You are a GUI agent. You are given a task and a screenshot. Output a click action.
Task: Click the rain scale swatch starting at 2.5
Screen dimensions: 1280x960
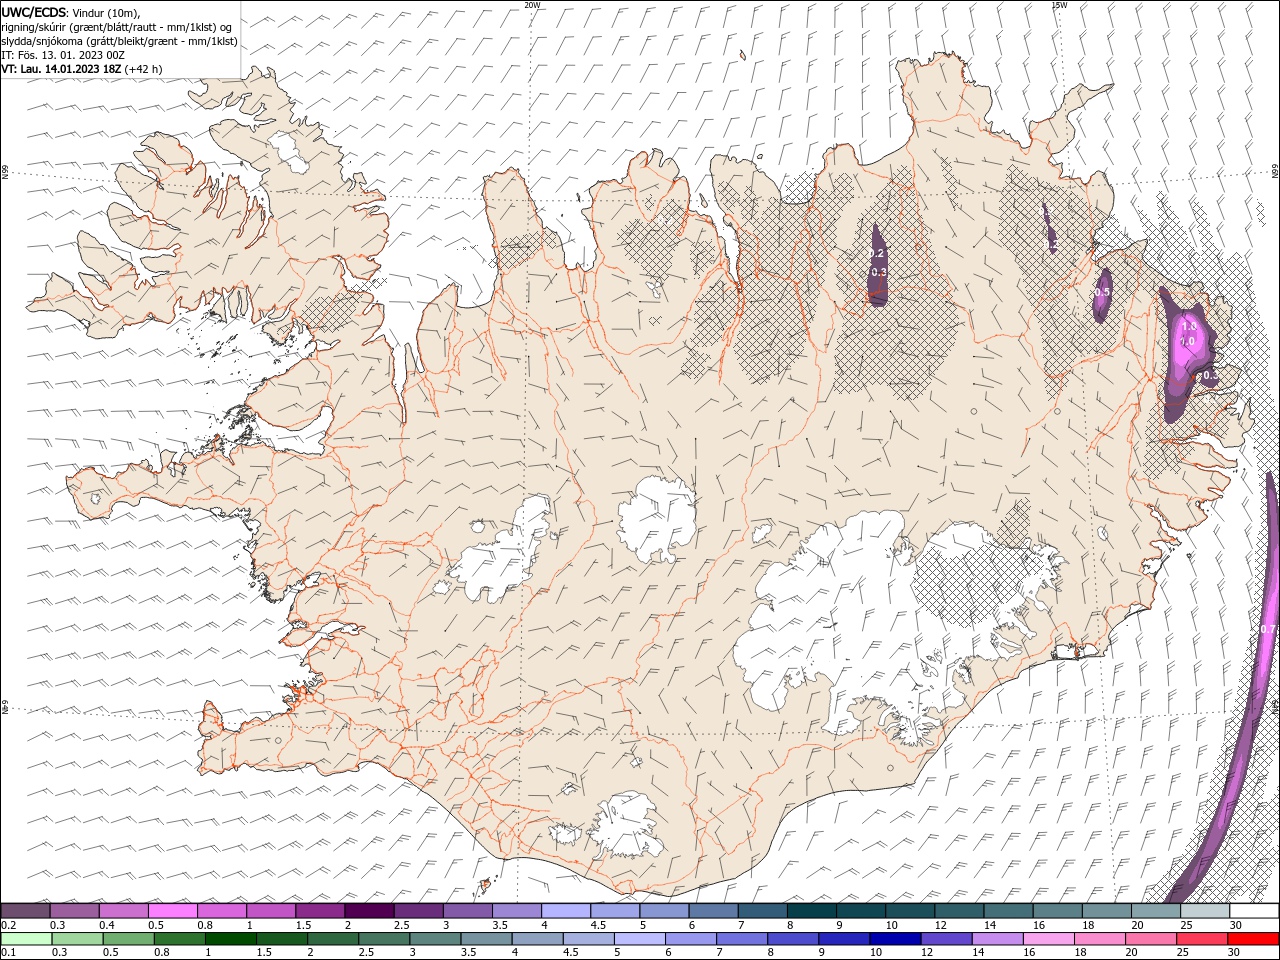pyautogui.click(x=384, y=939)
